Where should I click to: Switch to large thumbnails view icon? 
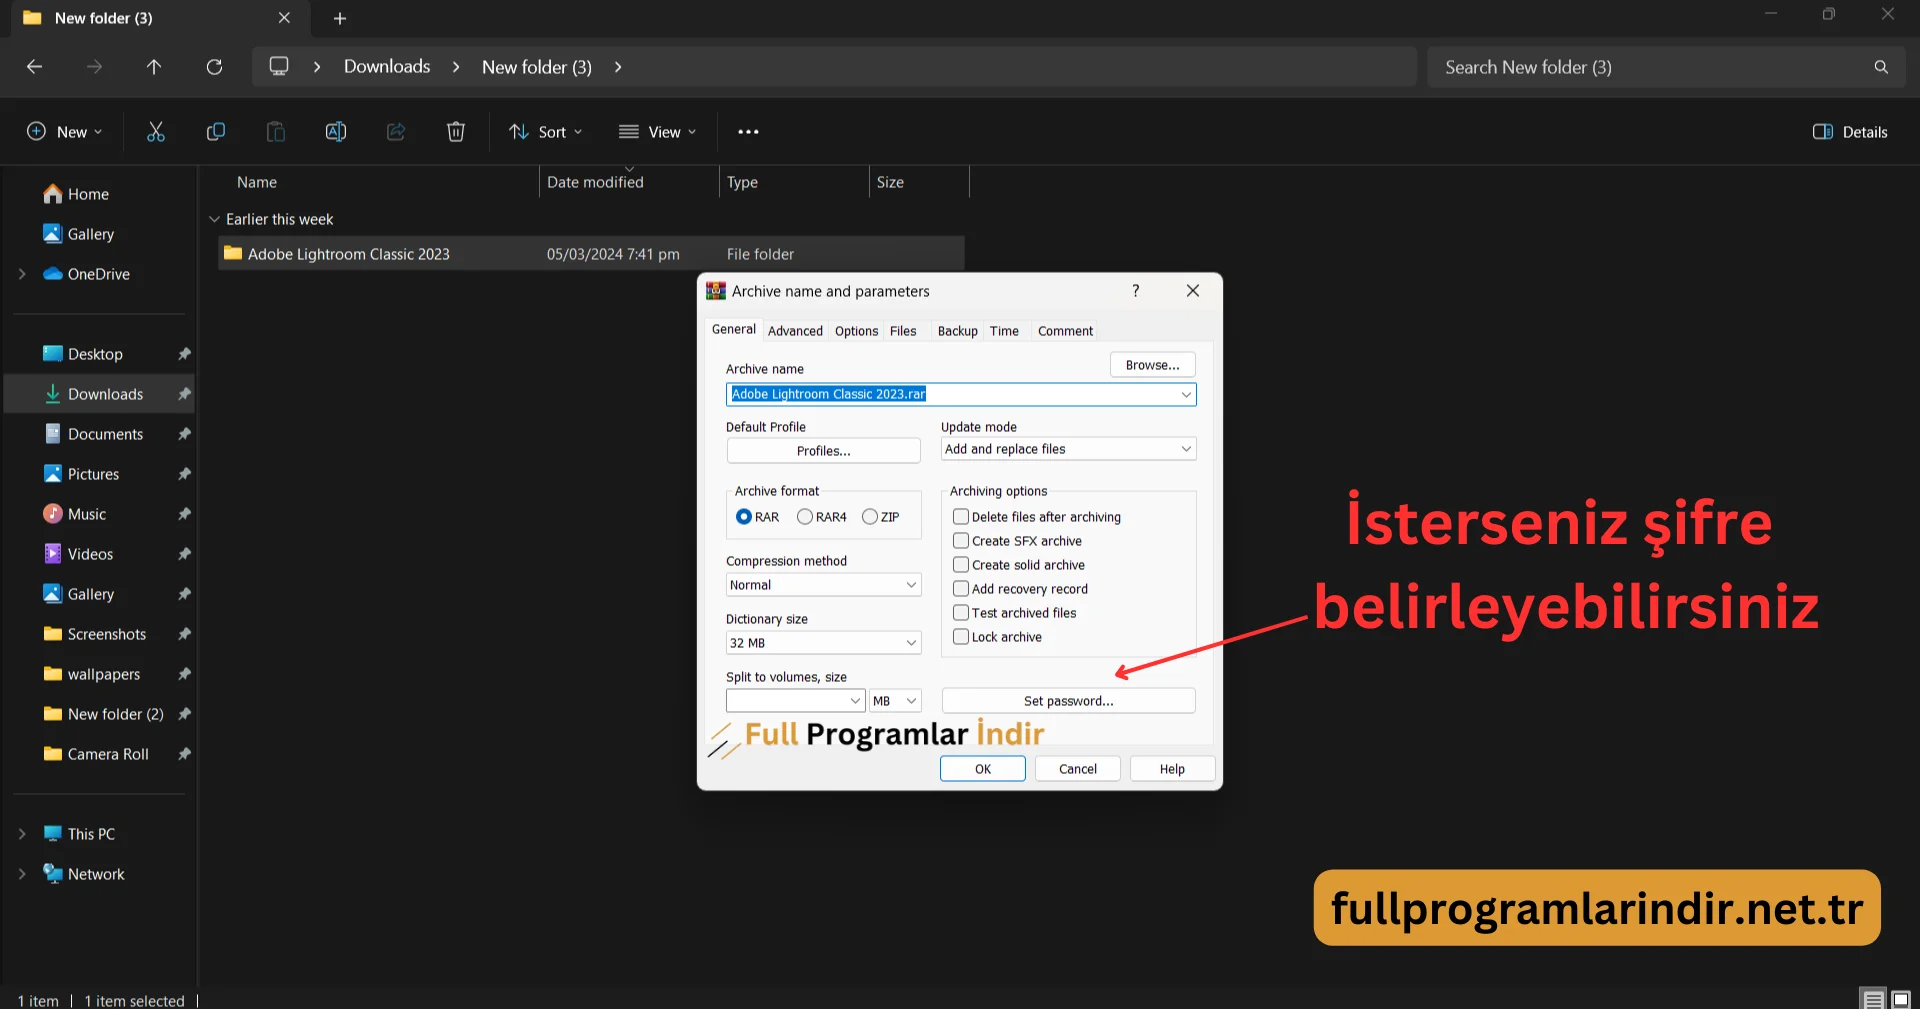click(1901, 999)
